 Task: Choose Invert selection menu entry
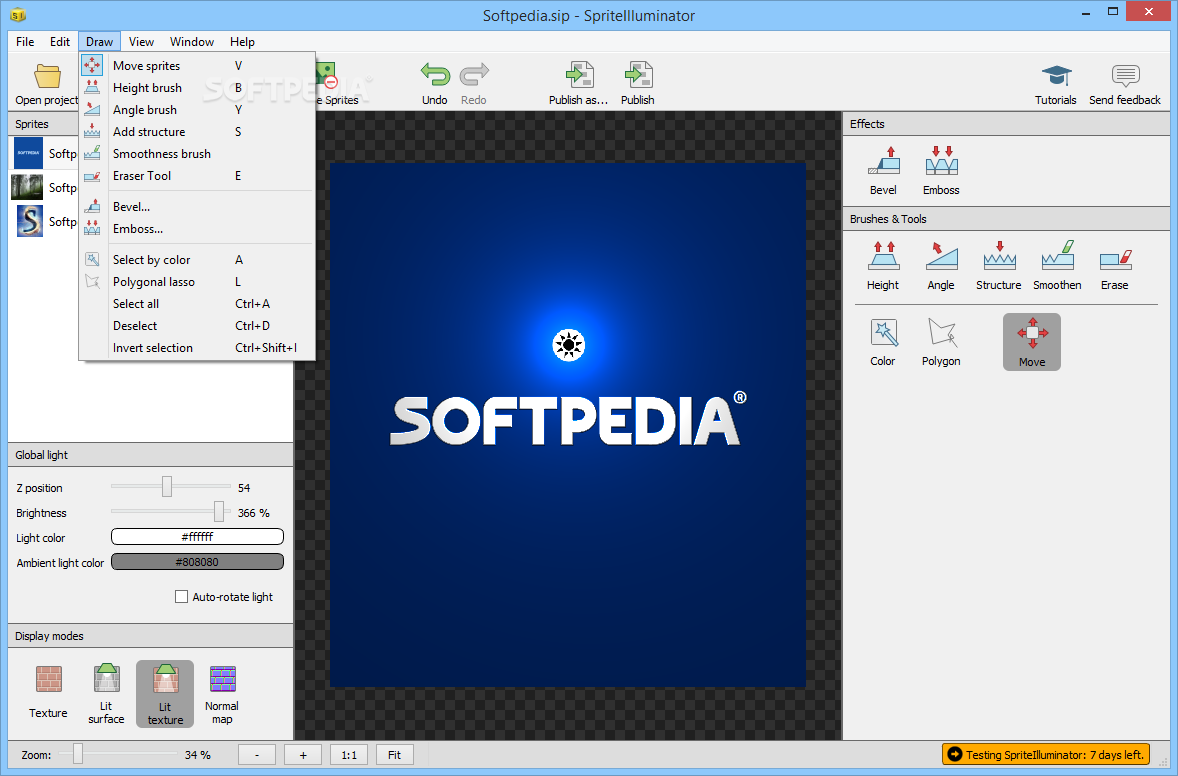[197, 348]
